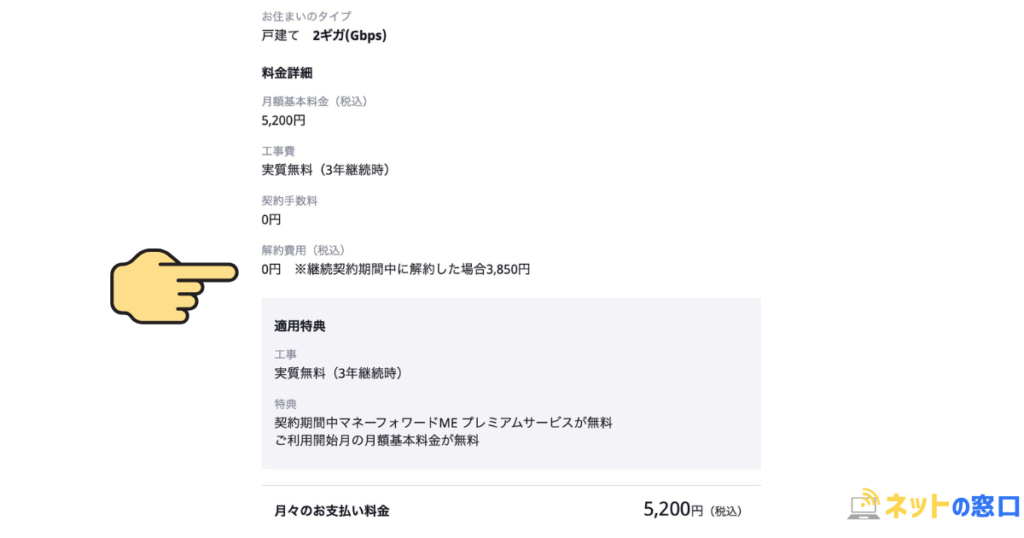This screenshot has width=1024, height=538.
Task: Select the 契約手数料 label
Action: pos(289,201)
